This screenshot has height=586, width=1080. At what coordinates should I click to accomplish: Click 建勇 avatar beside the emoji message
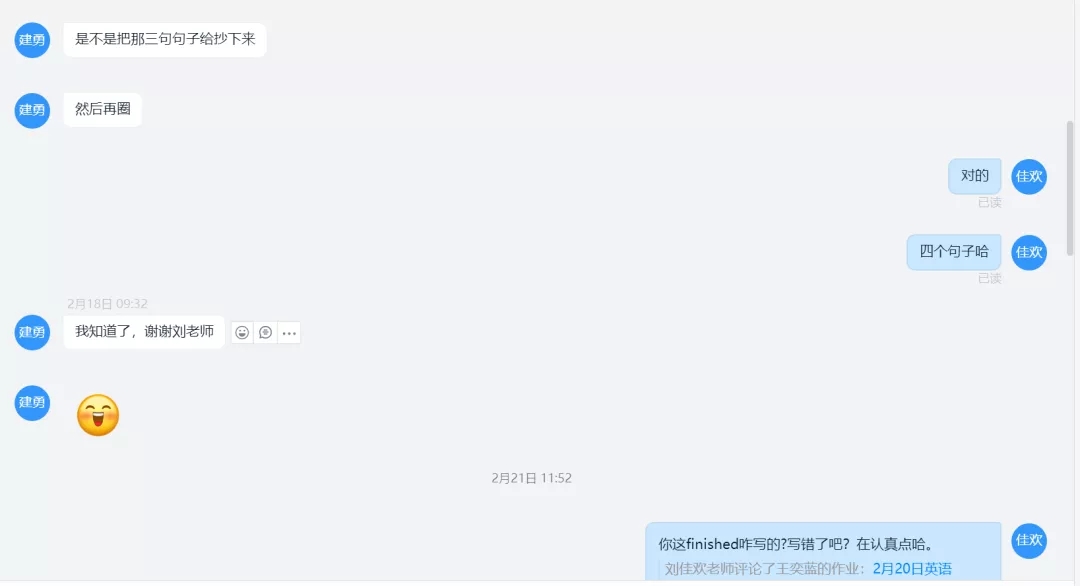tap(32, 403)
